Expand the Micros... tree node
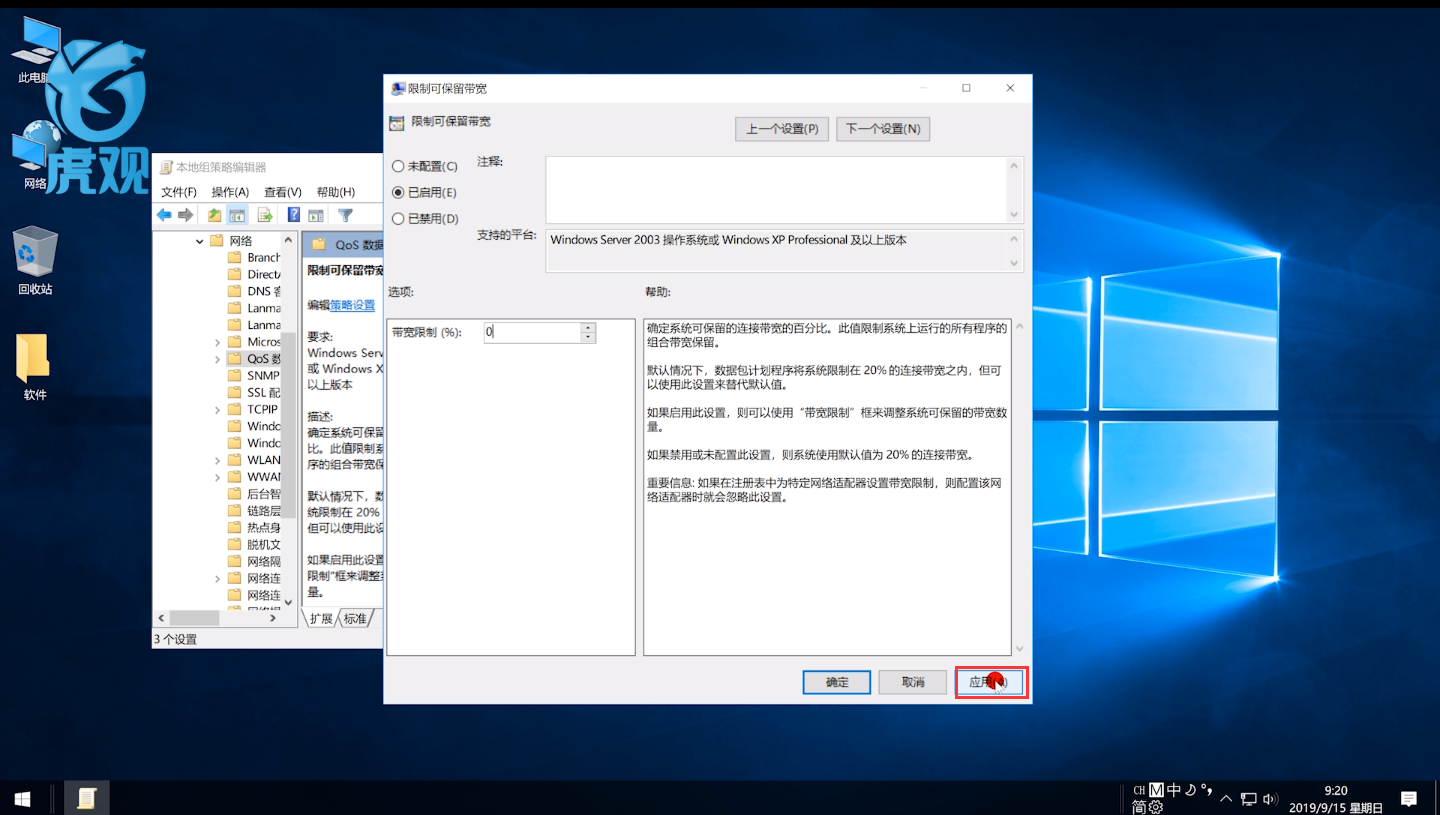This screenshot has width=1440, height=815. coord(217,342)
